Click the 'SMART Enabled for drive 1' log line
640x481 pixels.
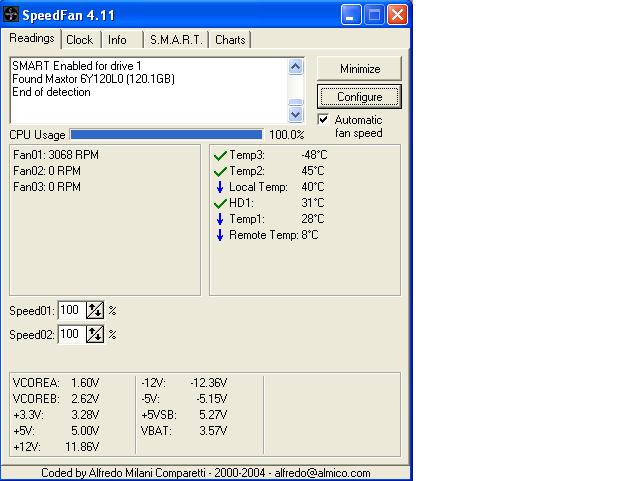[x=77, y=66]
